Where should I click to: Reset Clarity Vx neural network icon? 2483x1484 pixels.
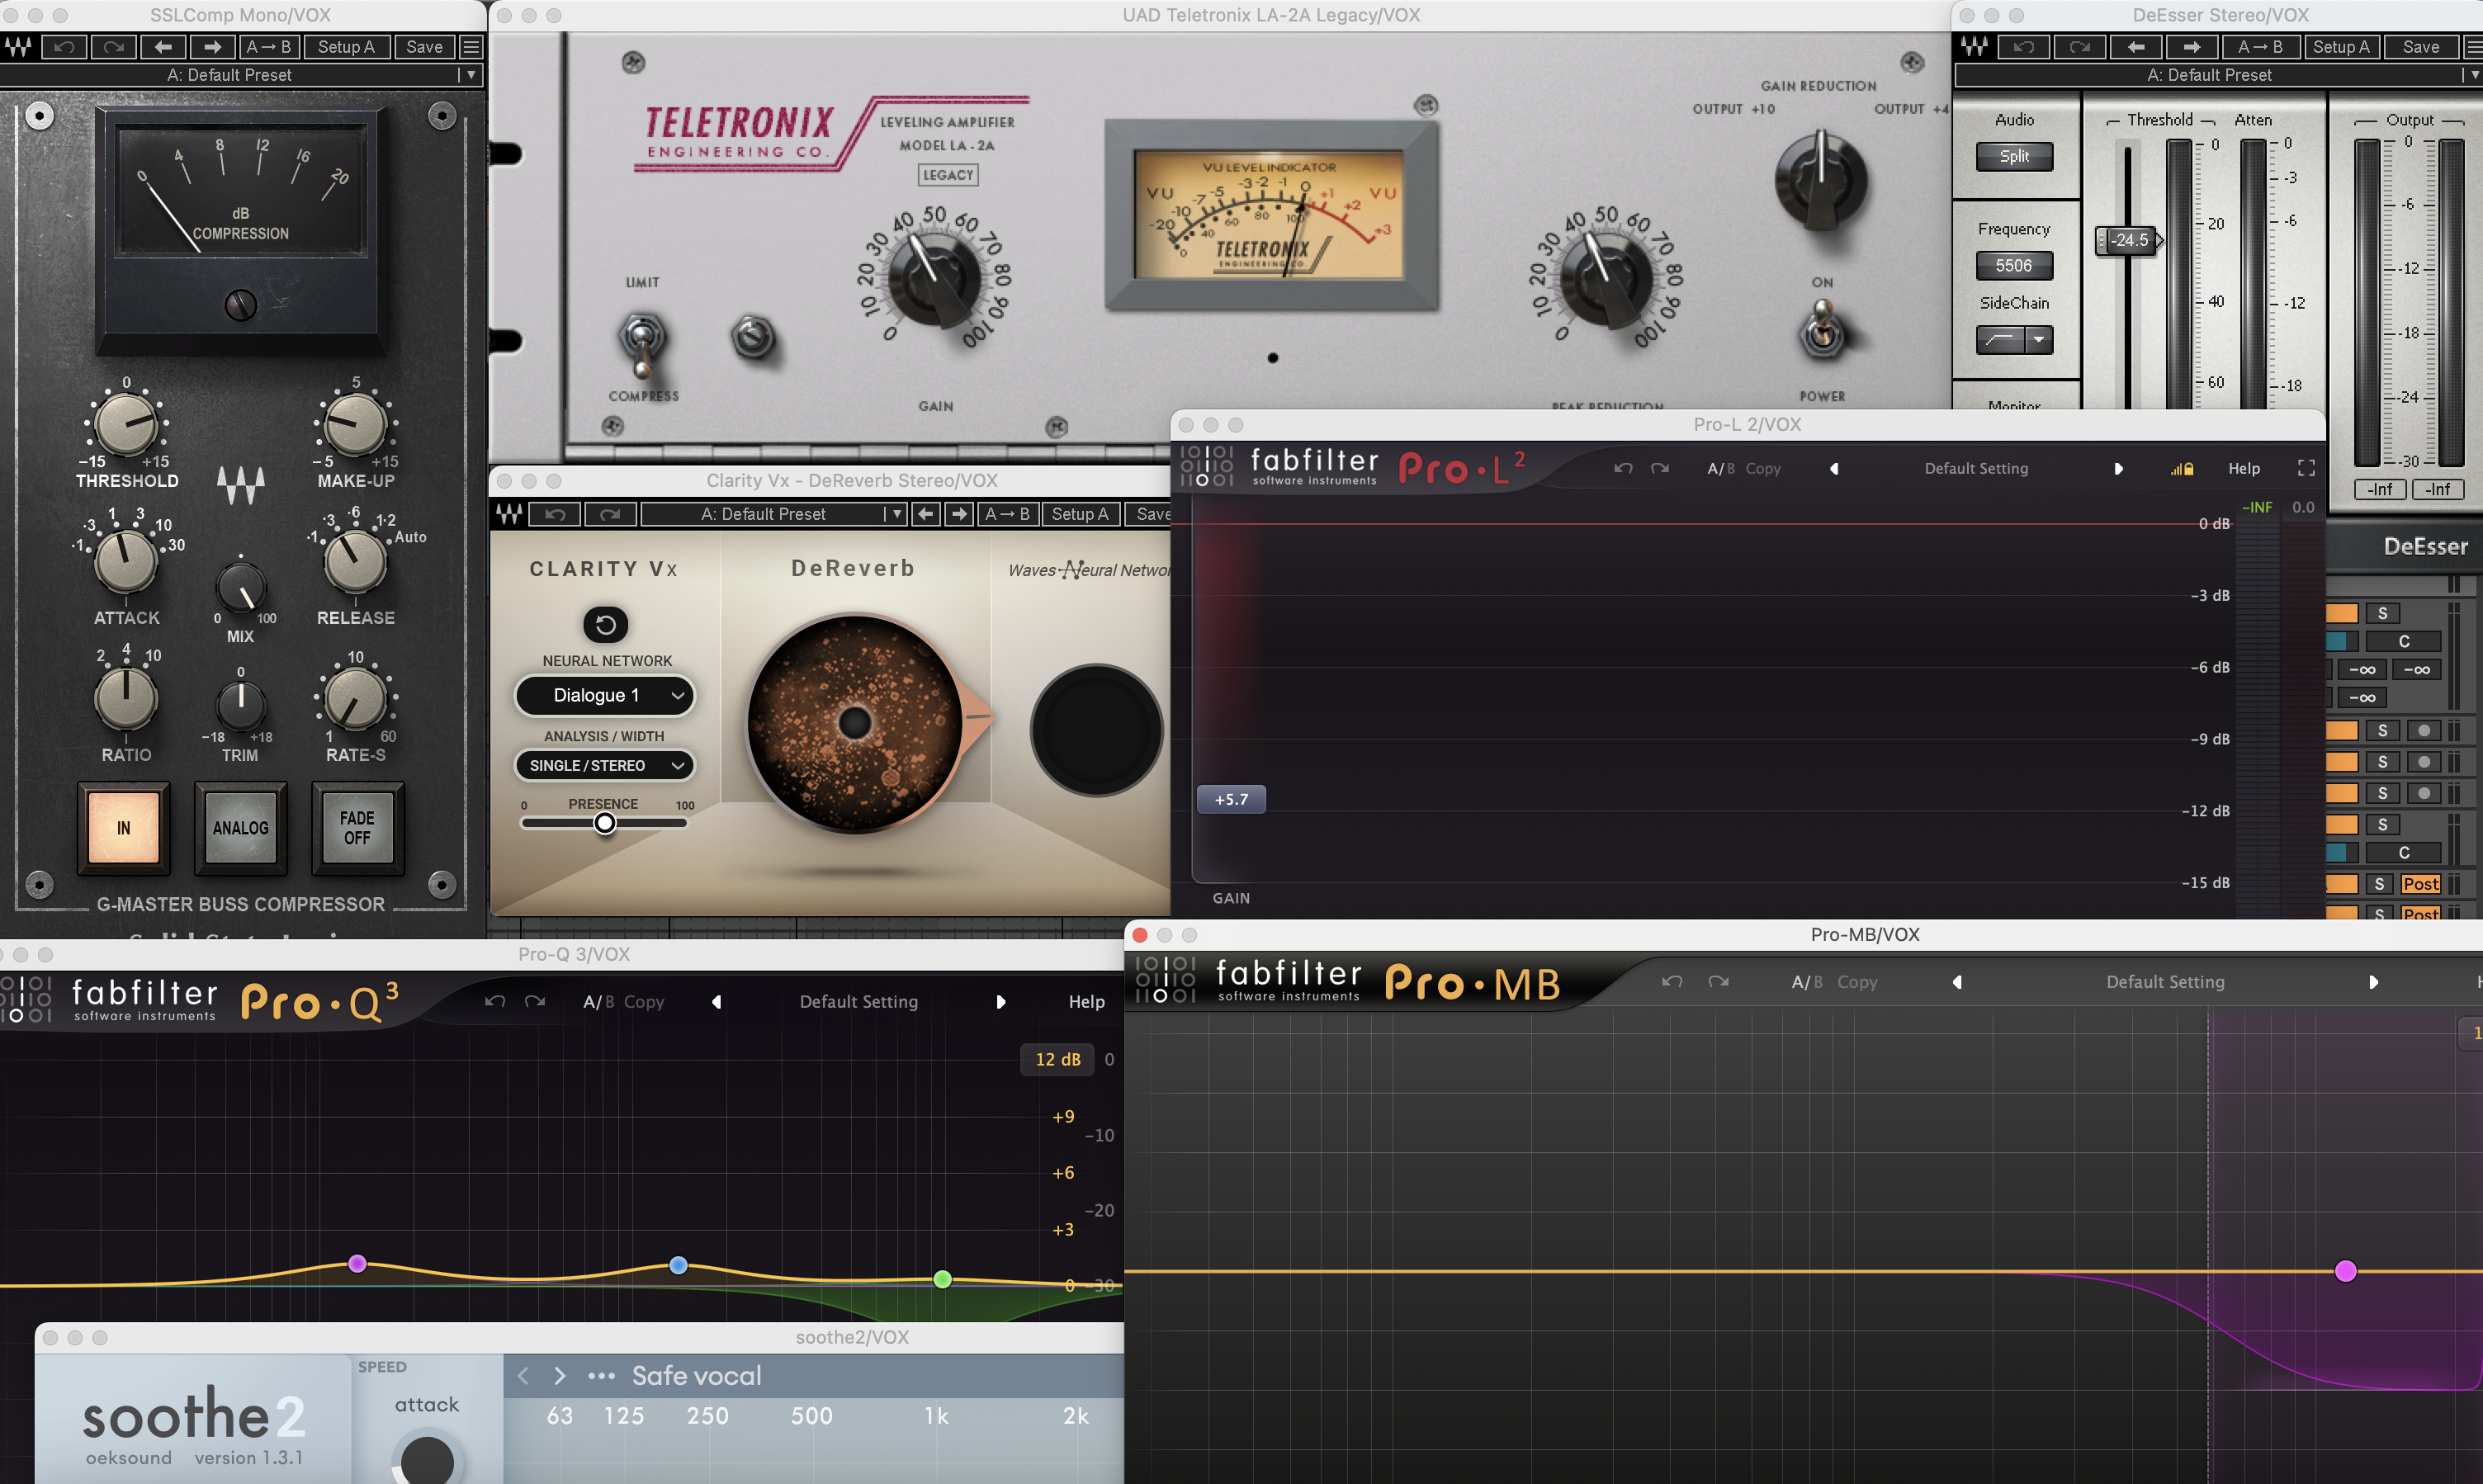coord(605,624)
